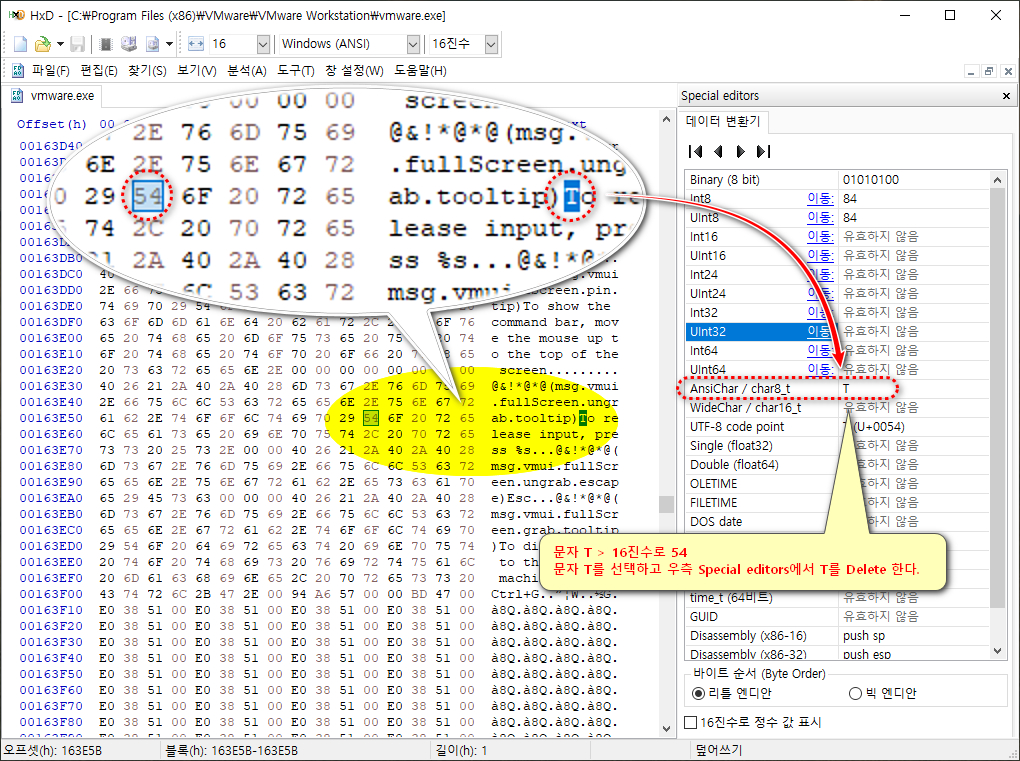1020x761 pixels.
Task: Jump to last byte in data inspector
Action: [763, 152]
